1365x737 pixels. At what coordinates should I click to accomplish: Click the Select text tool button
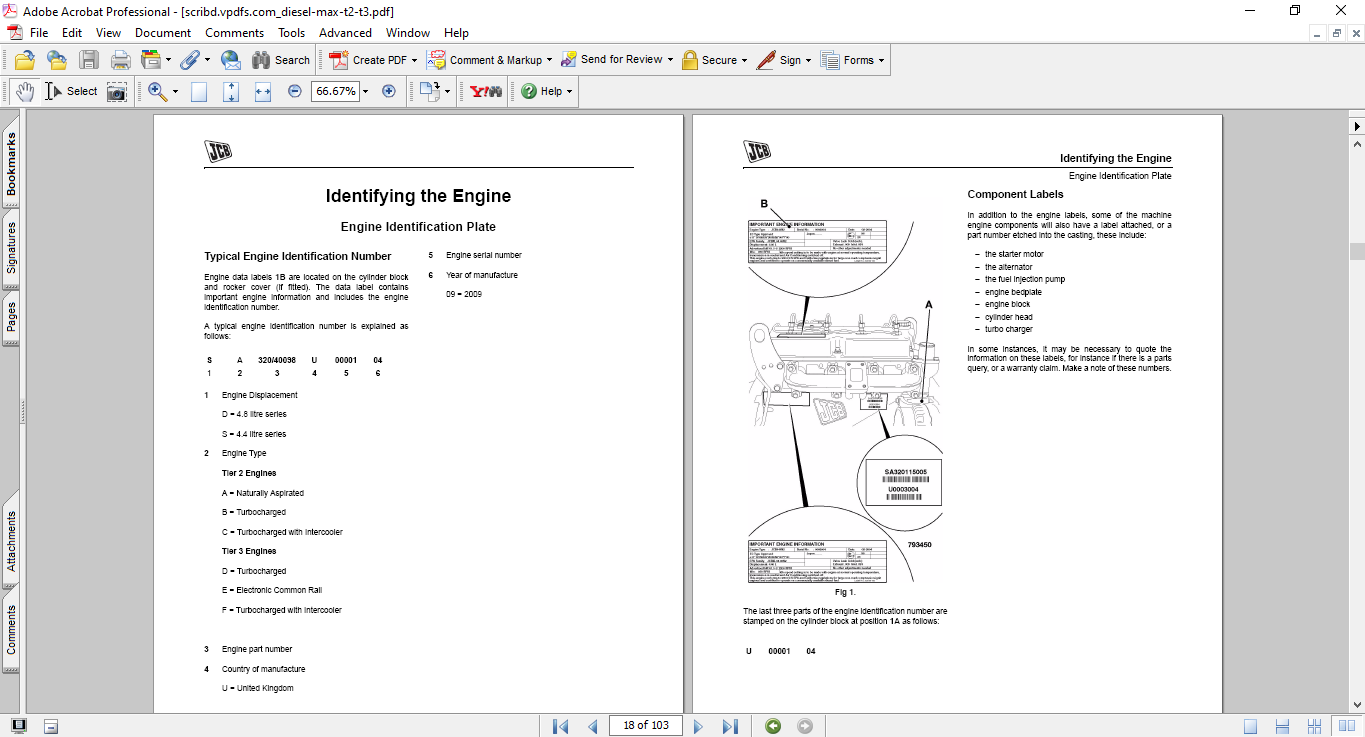click(70, 92)
